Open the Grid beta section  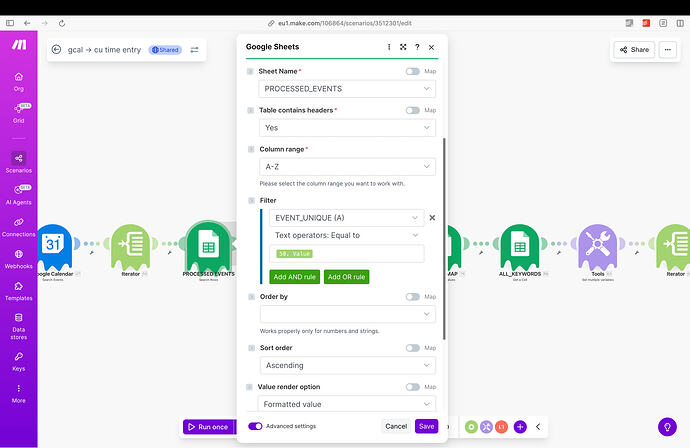pos(18,113)
